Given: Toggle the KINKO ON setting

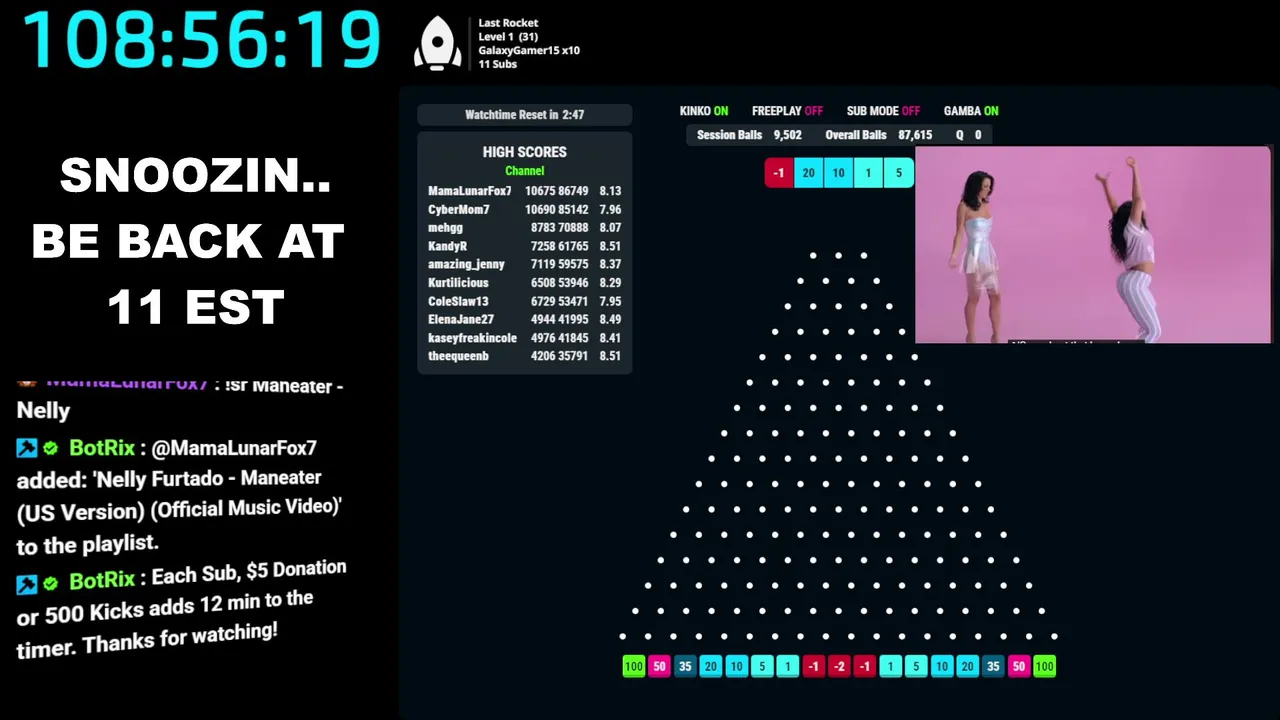Looking at the screenshot, I should click(704, 111).
